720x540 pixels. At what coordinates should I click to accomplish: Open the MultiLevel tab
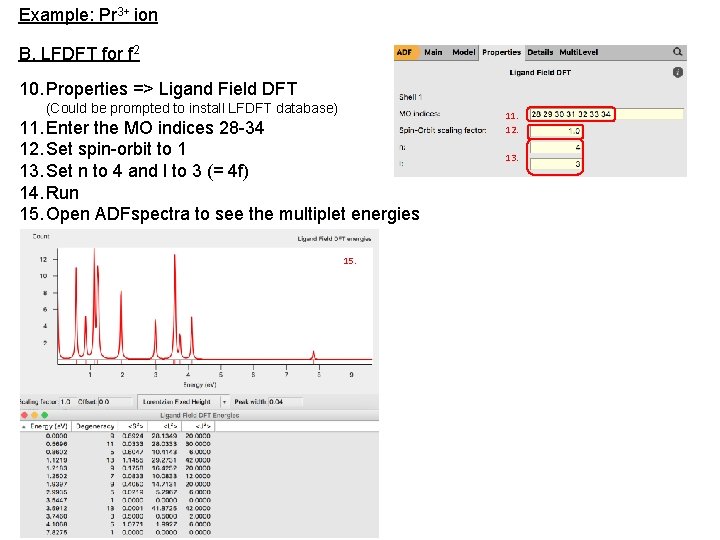click(x=579, y=52)
